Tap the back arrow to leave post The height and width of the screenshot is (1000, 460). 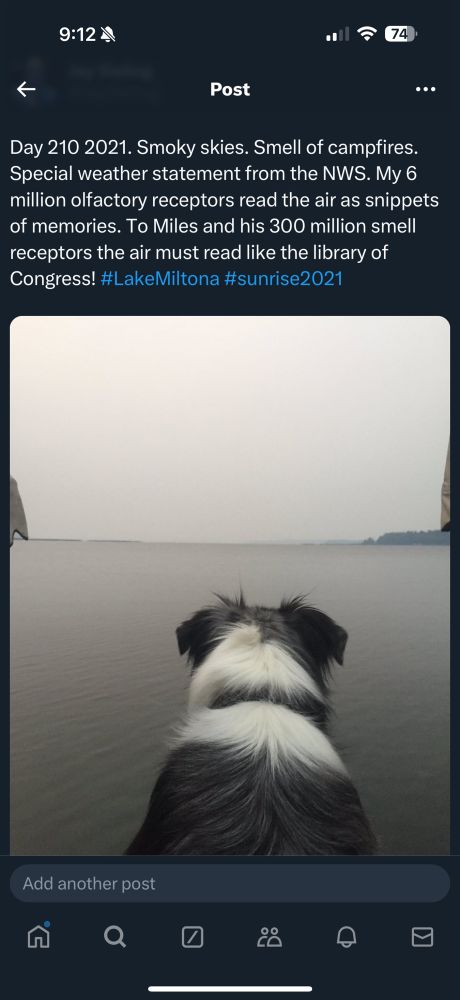pyautogui.click(x=26, y=89)
